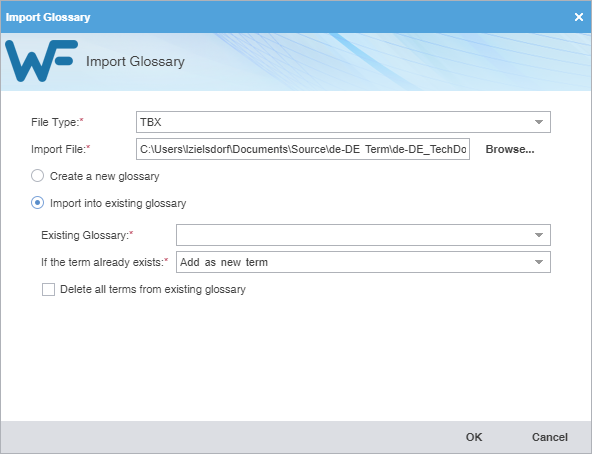Cancel the glossary import
592x454 pixels.
coord(550,437)
